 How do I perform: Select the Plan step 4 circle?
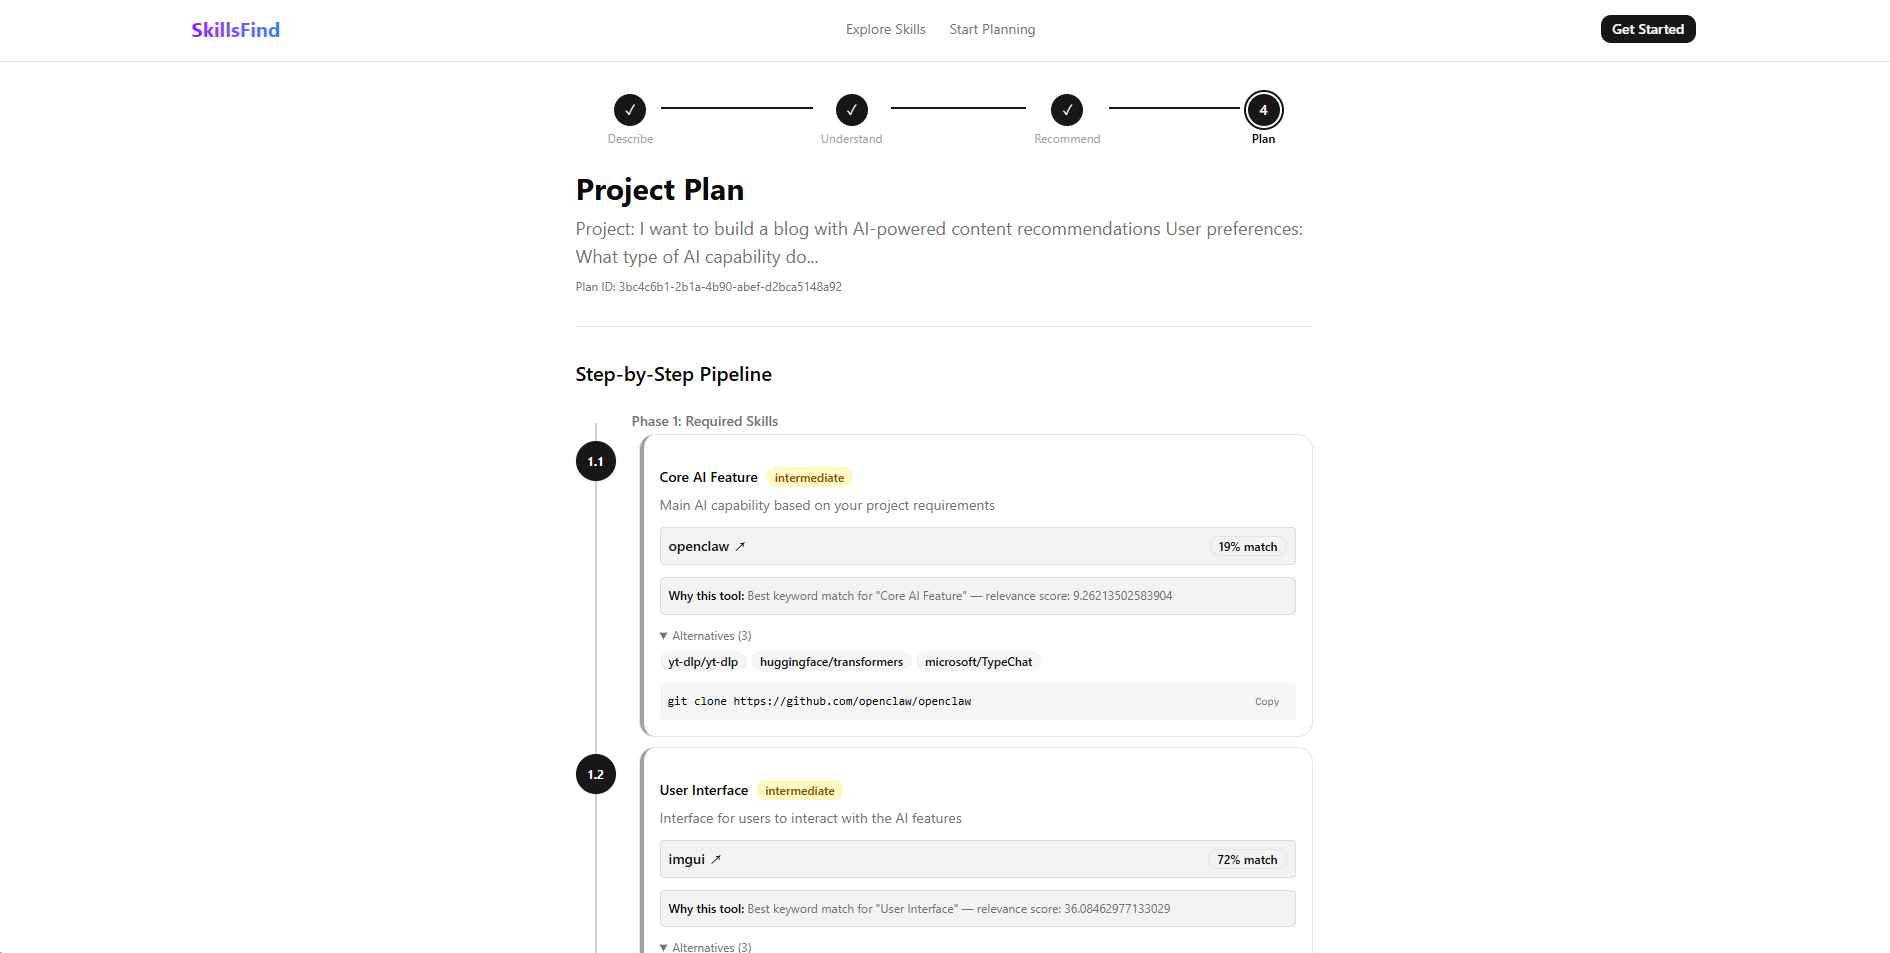(x=1264, y=110)
